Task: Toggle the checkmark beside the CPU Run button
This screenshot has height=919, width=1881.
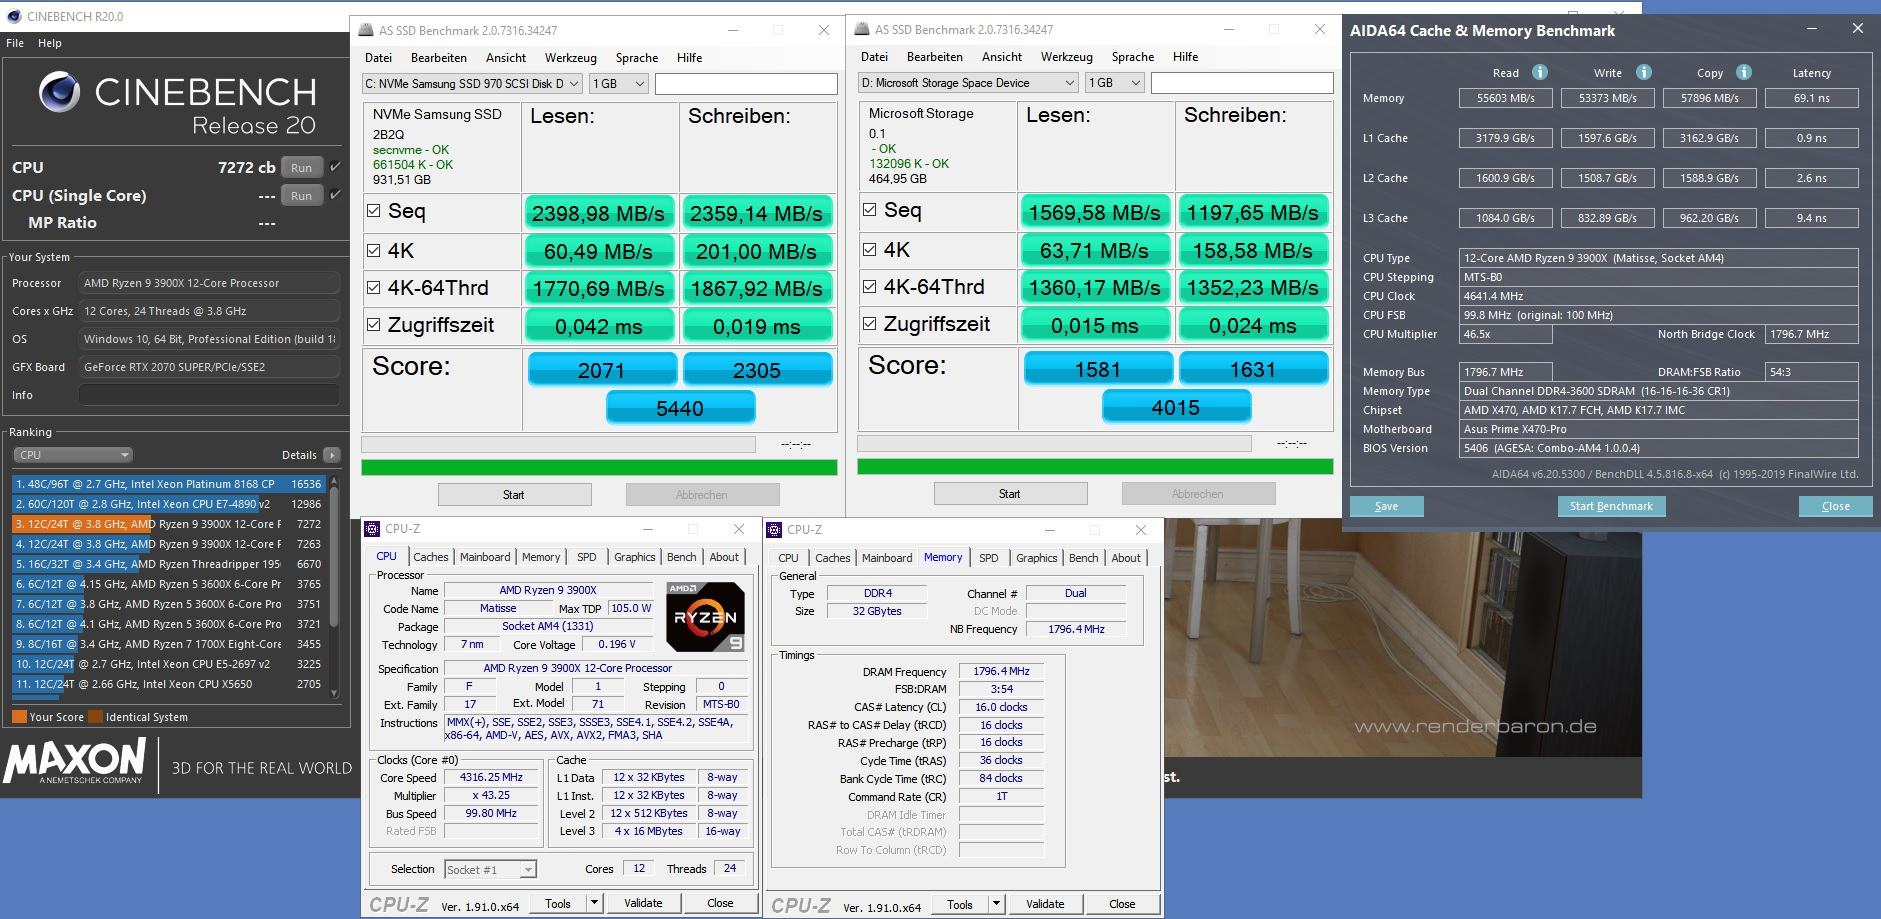Action: 335,167
